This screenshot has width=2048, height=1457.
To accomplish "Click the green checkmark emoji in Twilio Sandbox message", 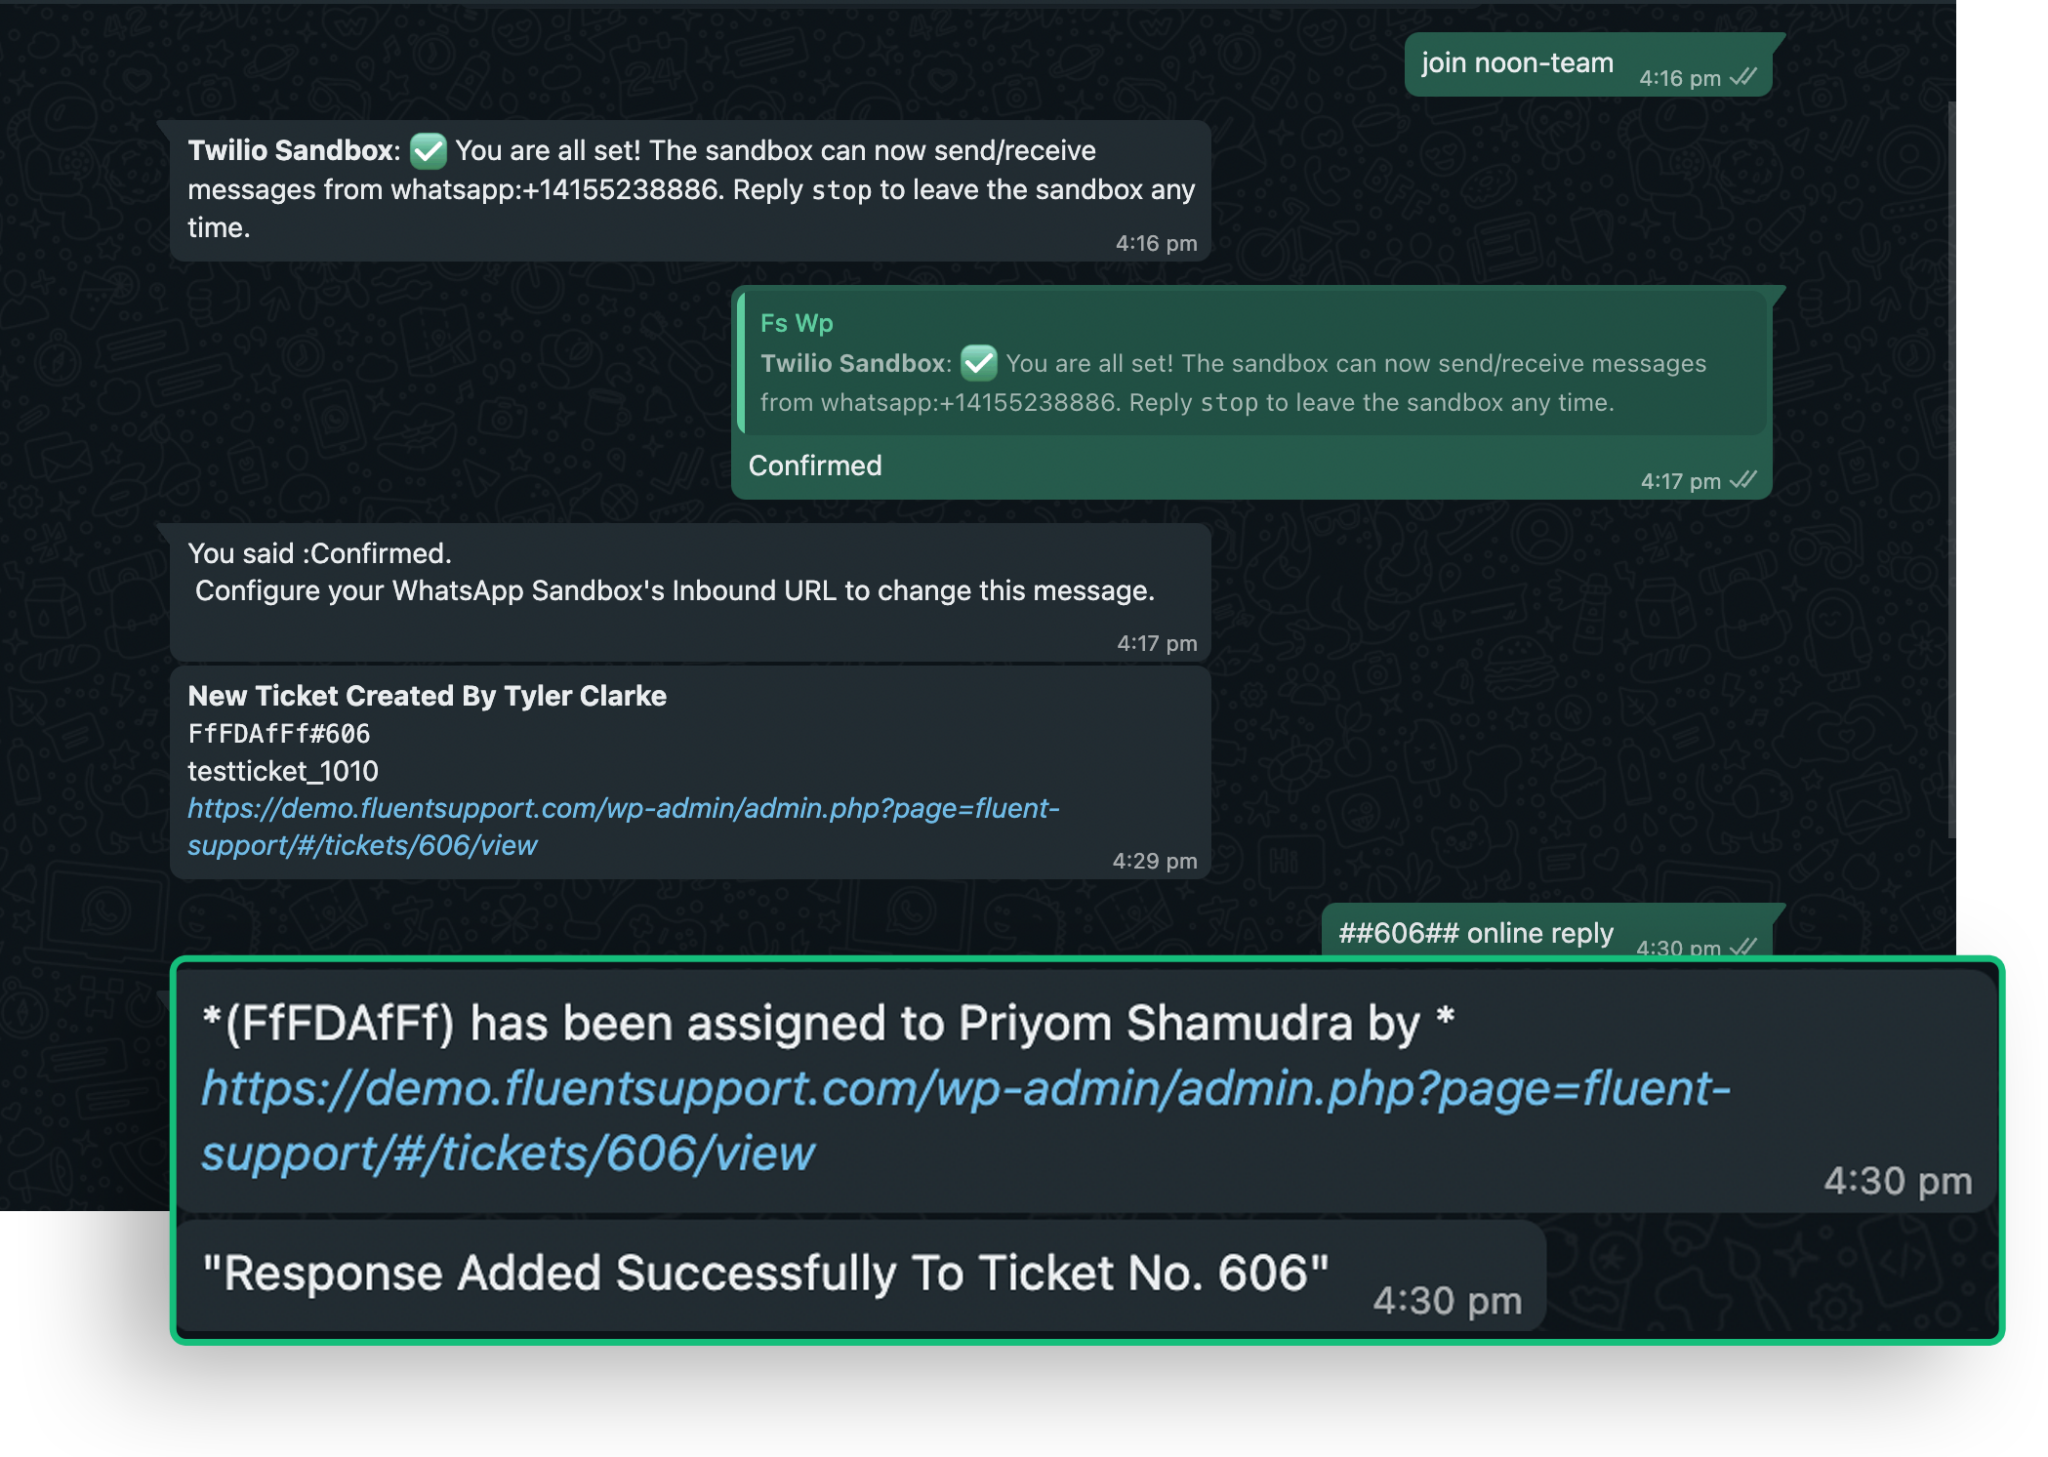I will tap(427, 151).
